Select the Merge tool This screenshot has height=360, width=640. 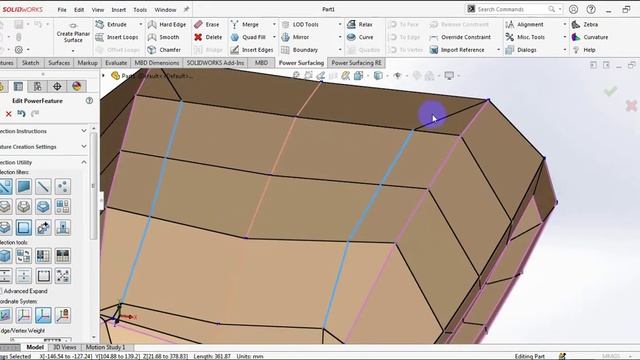click(244, 24)
